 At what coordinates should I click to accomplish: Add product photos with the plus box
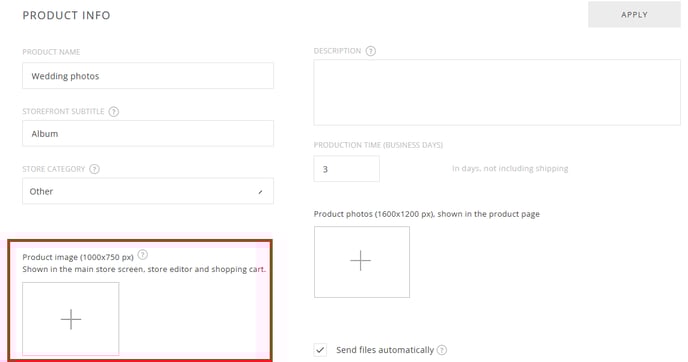(362, 262)
